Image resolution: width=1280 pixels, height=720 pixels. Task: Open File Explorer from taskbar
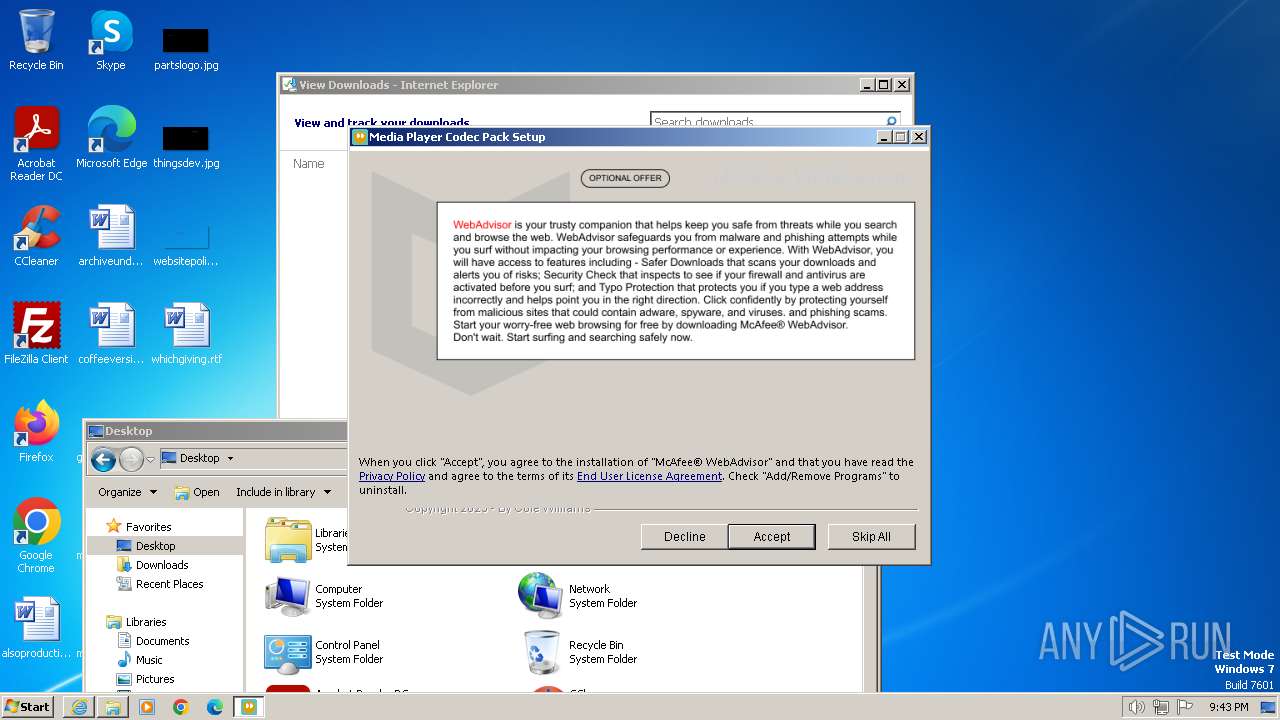[113, 707]
